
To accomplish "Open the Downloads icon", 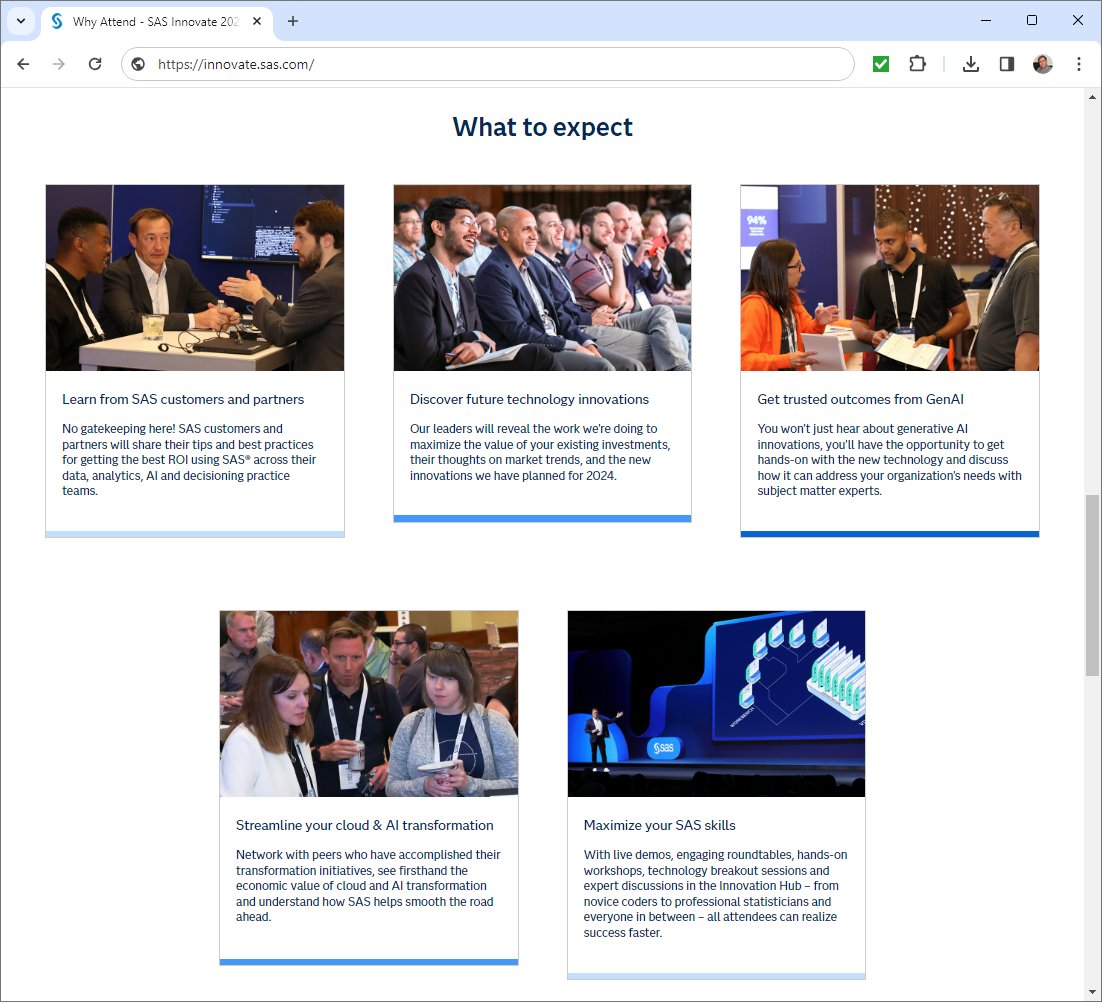I will [x=971, y=64].
